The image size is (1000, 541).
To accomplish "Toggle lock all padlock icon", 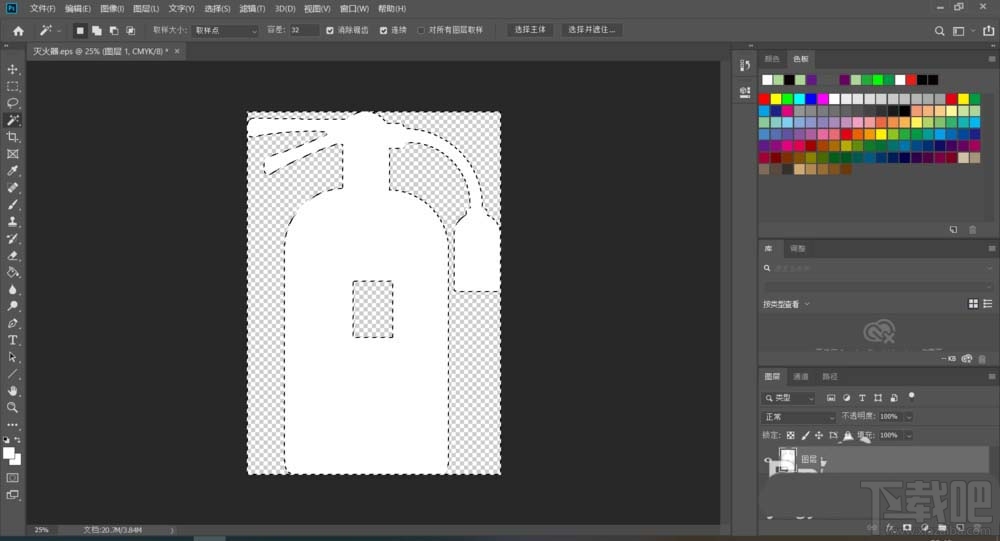I will coord(848,435).
